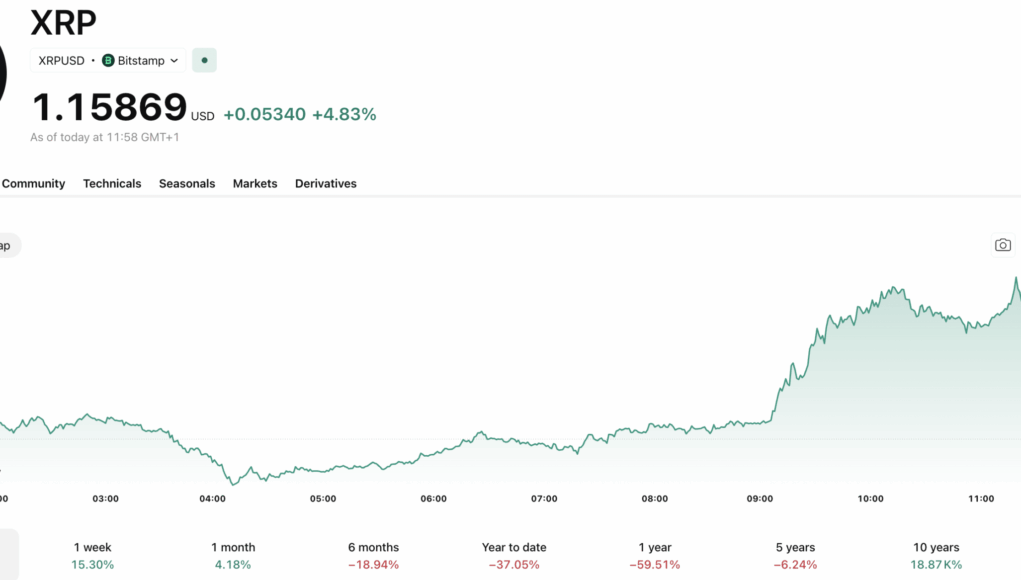1021x580 pixels.
Task: Click the 09:00 time axis label
Action: coord(759,499)
